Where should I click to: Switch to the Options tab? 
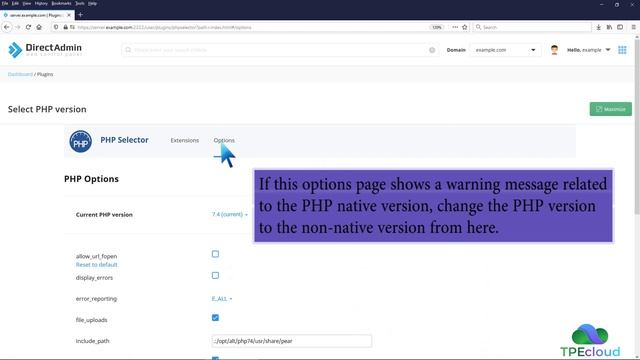[224, 140]
